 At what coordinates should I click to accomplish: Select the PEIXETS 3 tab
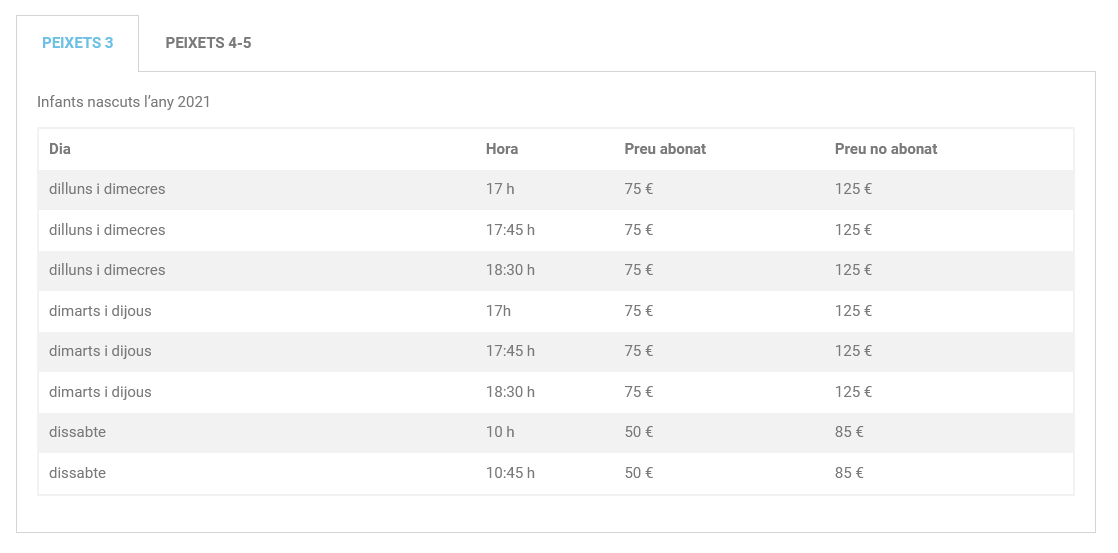(78, 43)
